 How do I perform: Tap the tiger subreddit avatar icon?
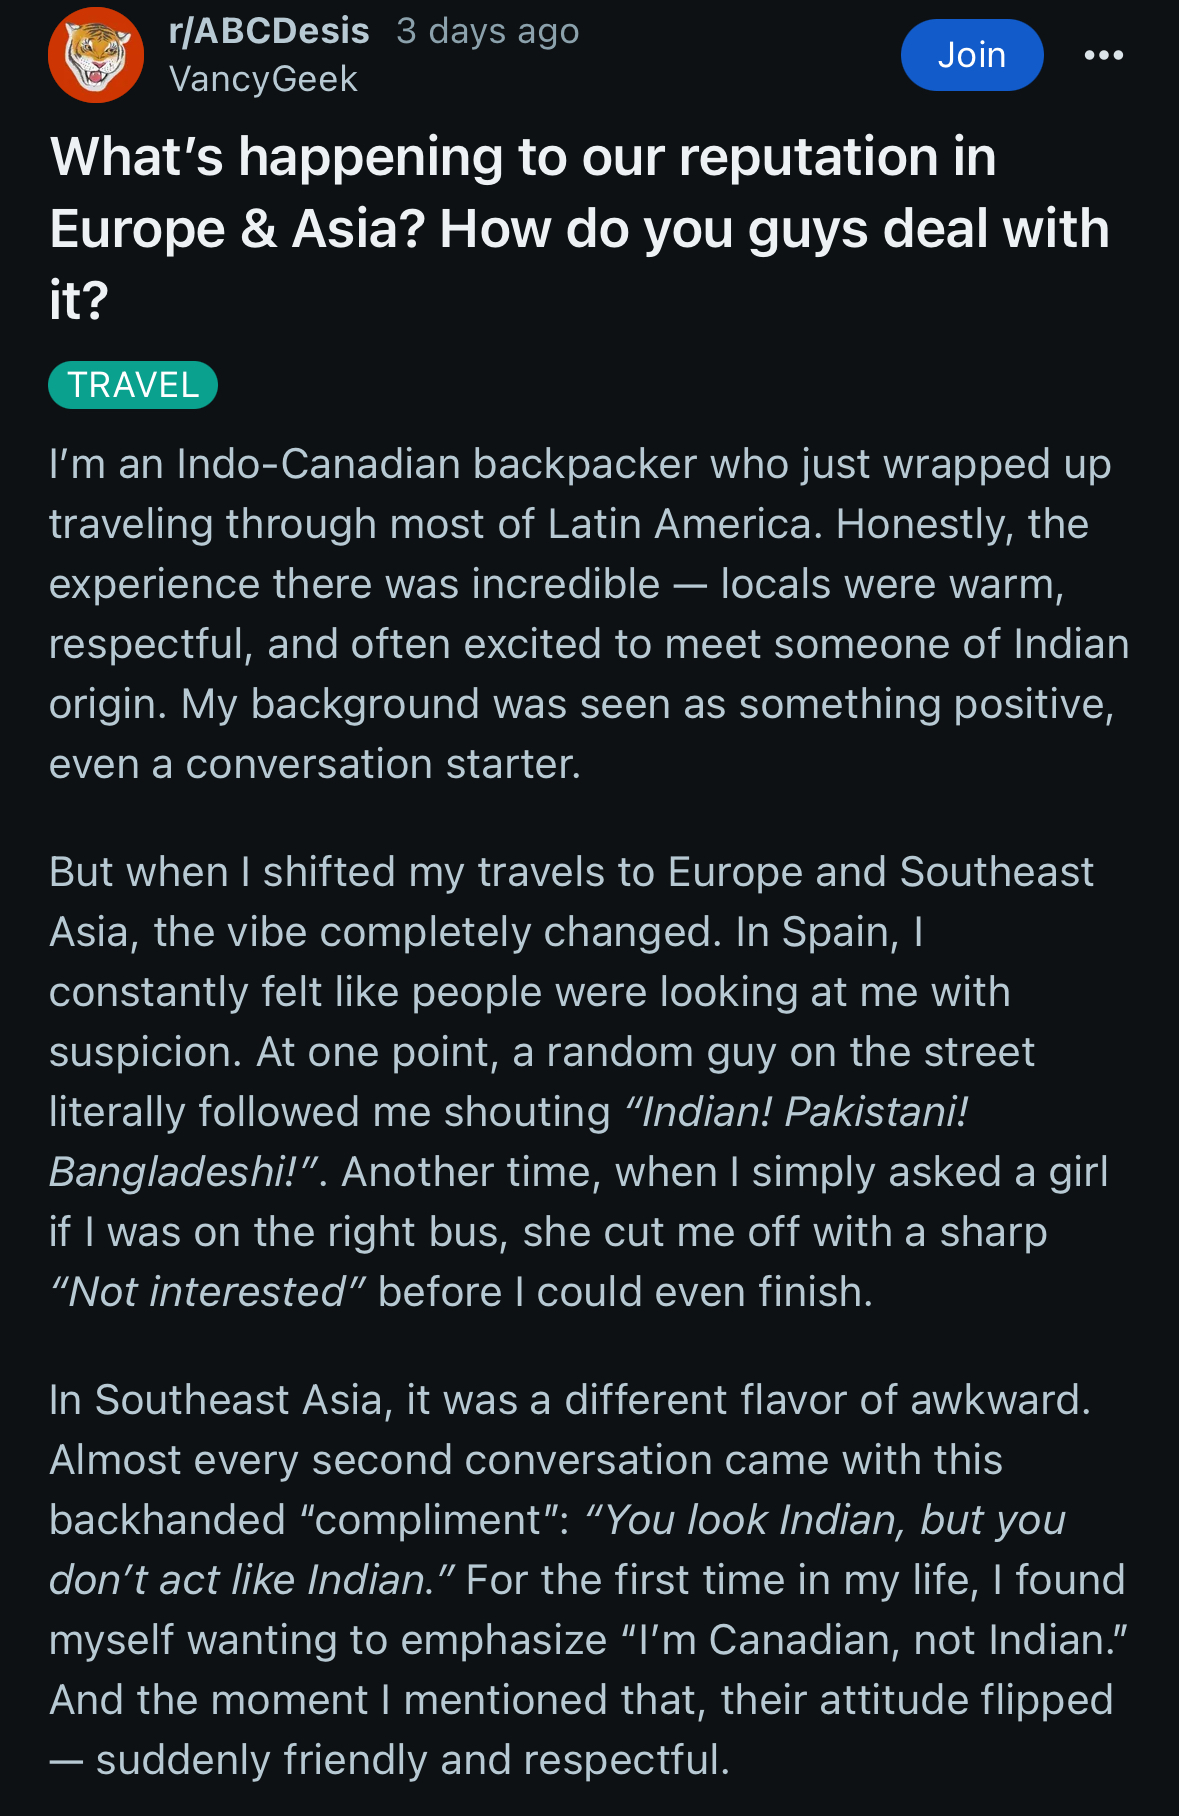95,55
